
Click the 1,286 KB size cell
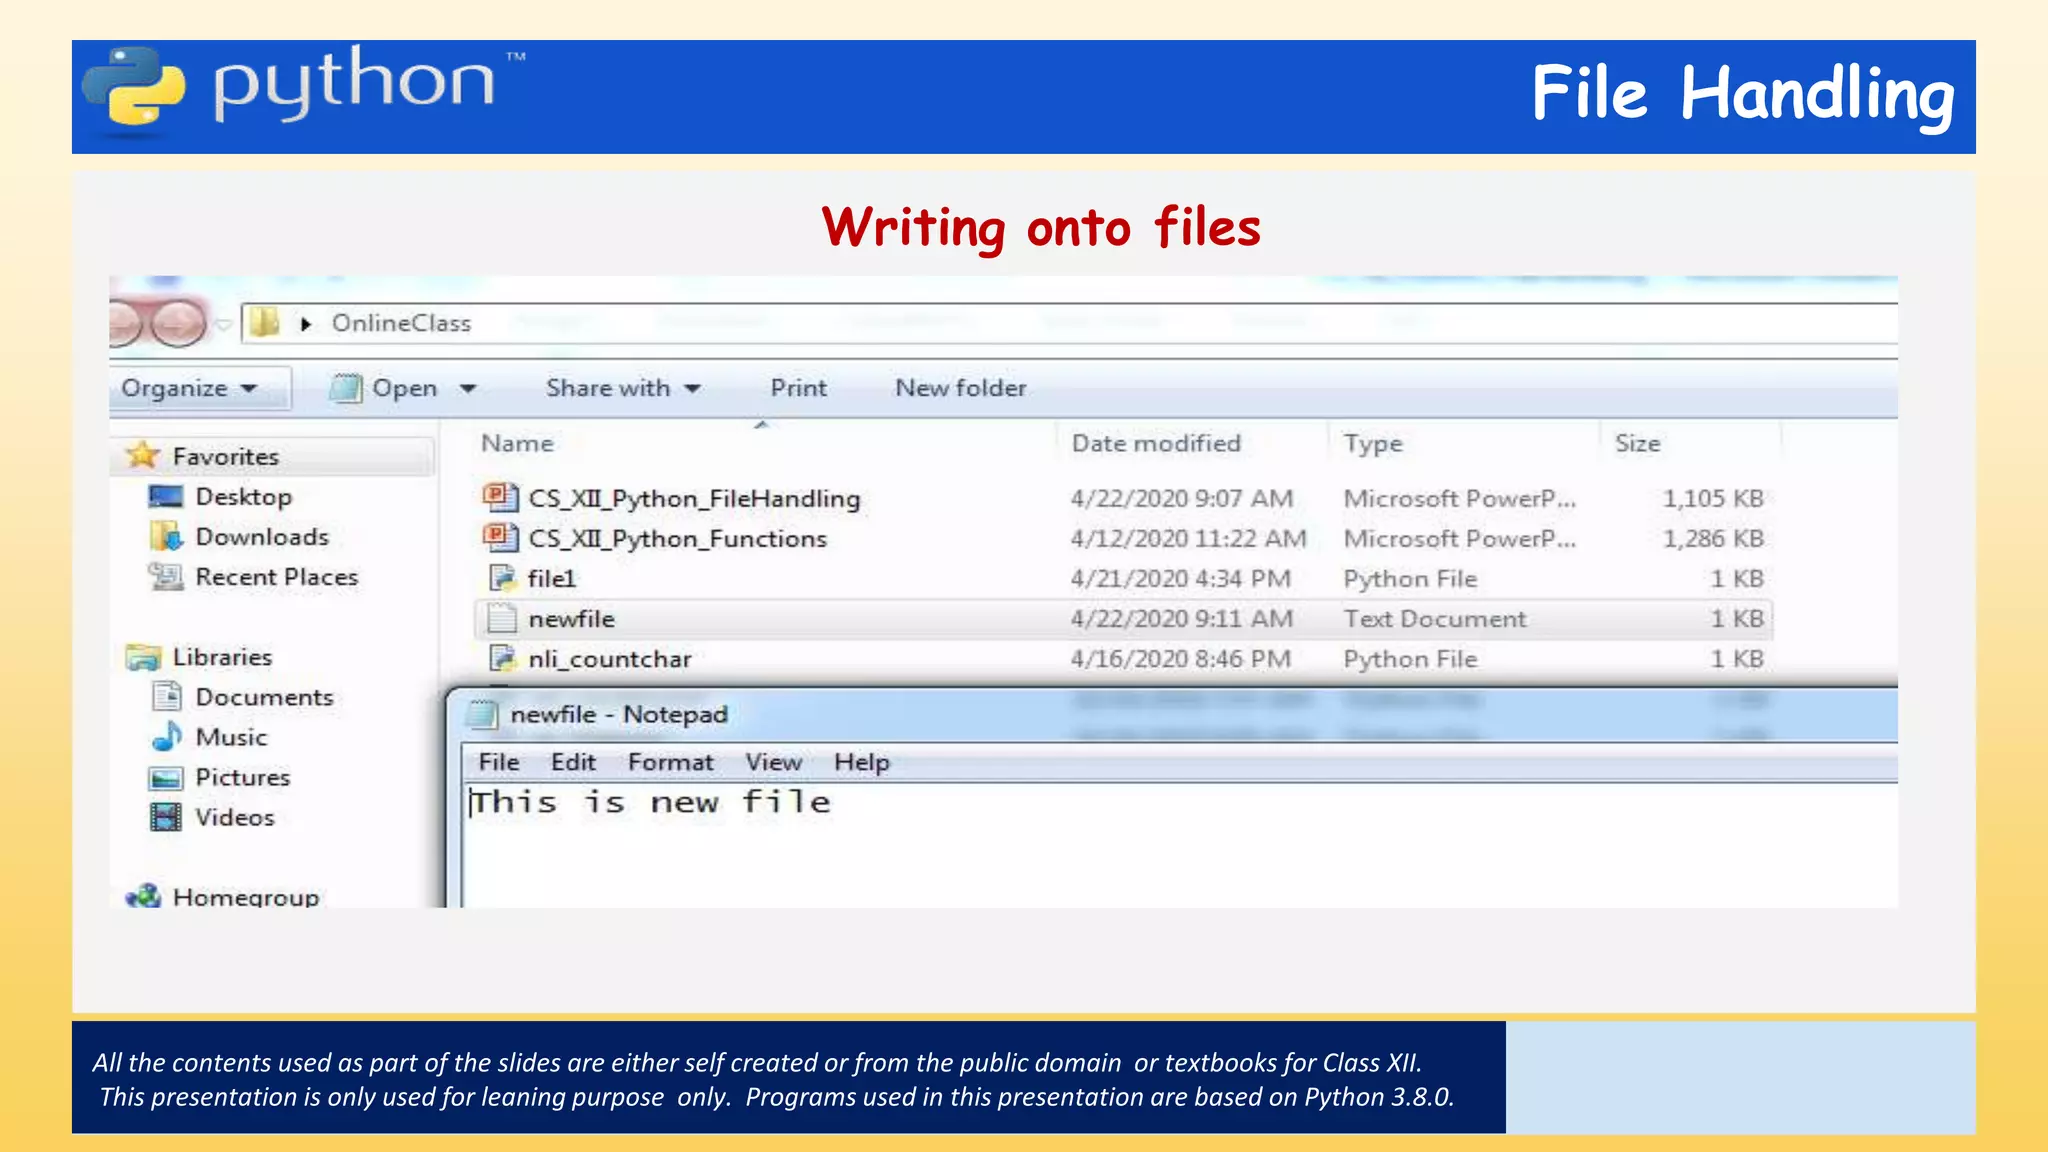pos(1713,538)
